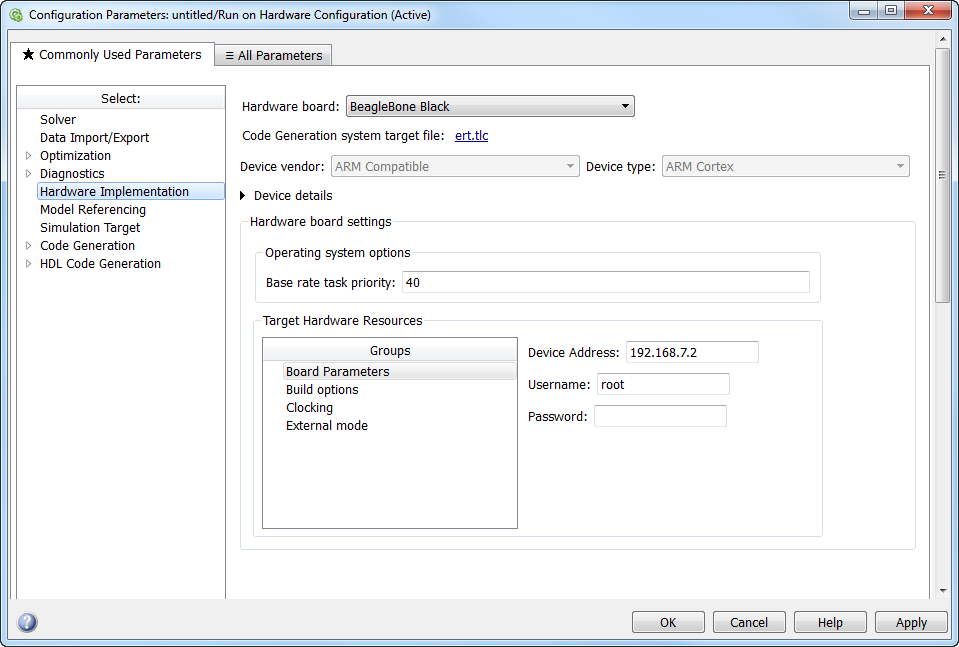Expand the Code Generation tree node

tap(28, 246)
